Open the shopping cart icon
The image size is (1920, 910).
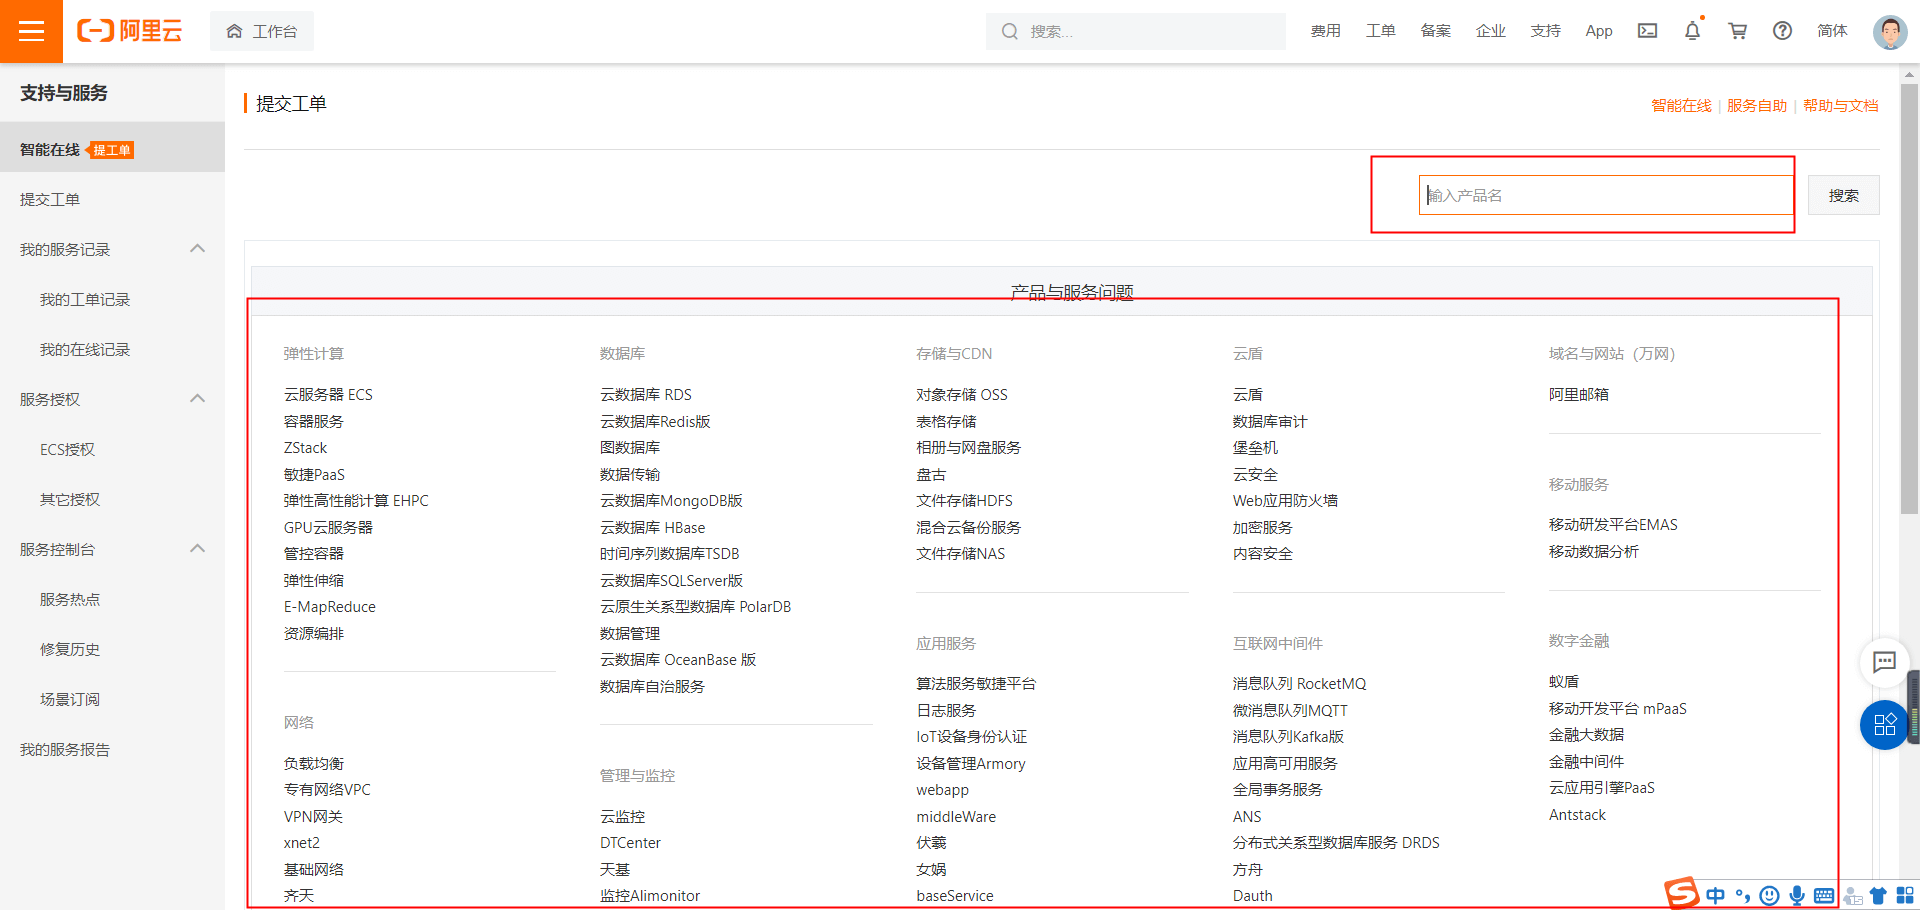(x=1738, y=31)
